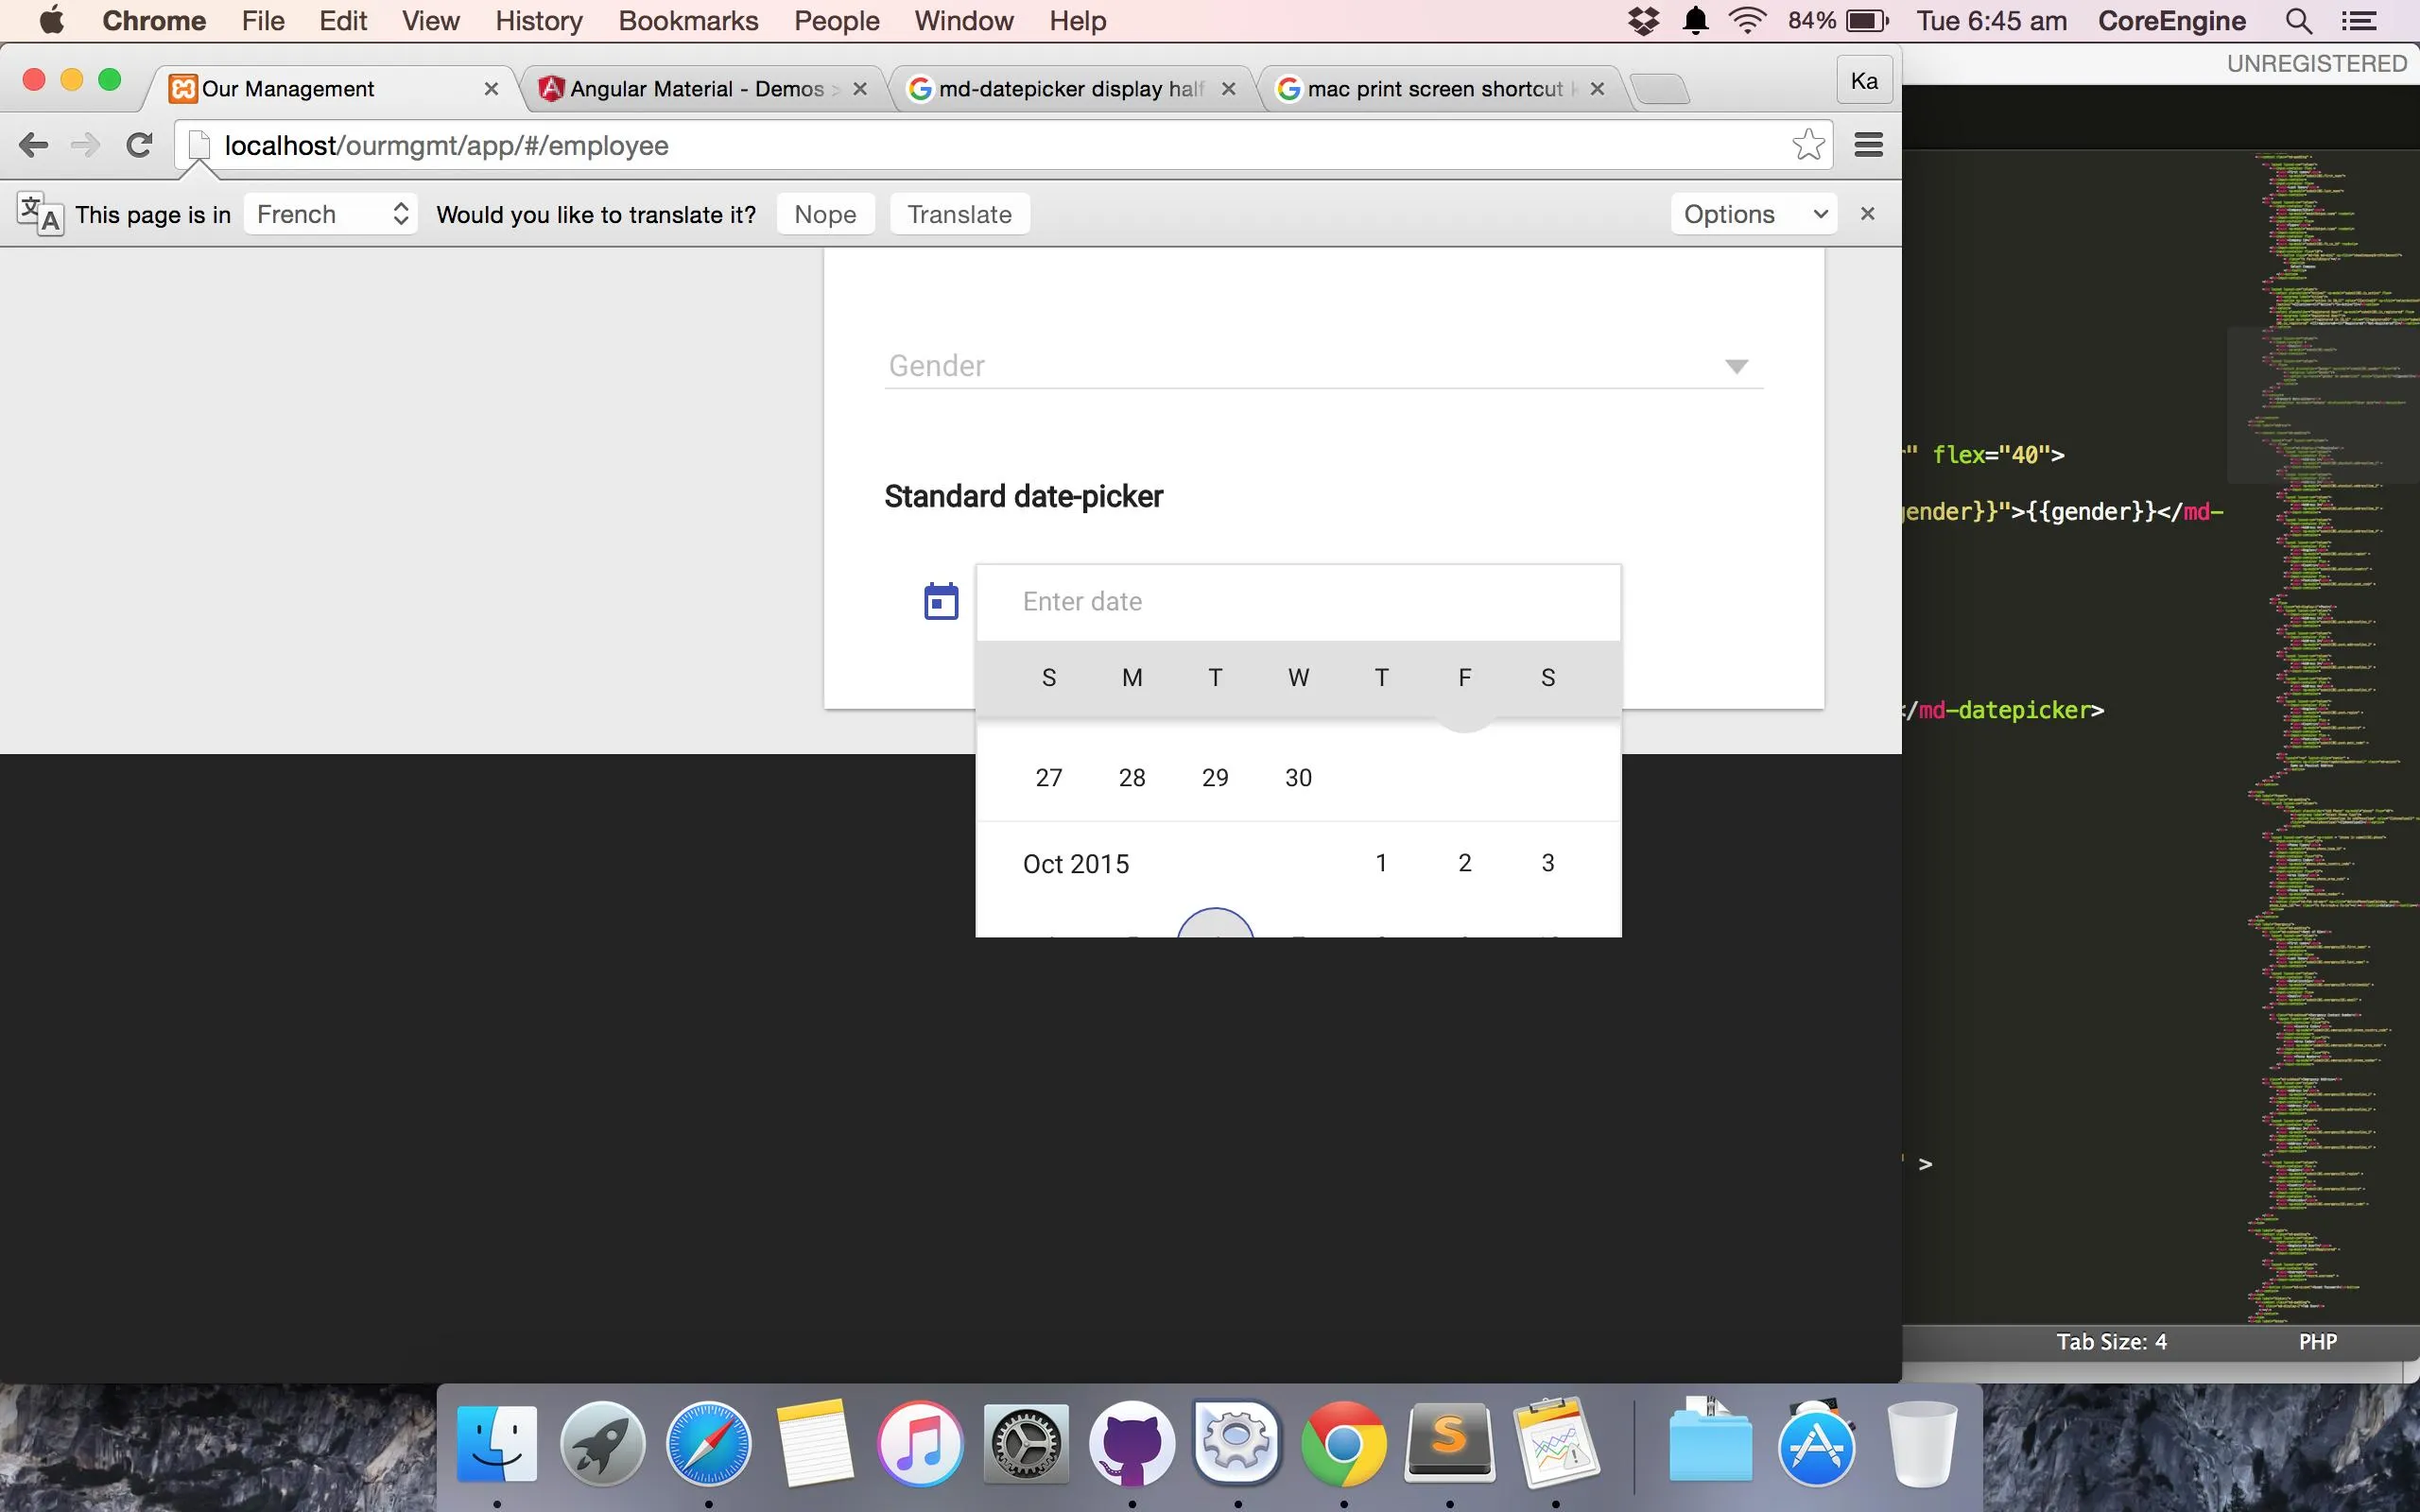The image size is (2420, 1512).
Task: Expand the Gender dropdown
Action: pos(1736,366)
